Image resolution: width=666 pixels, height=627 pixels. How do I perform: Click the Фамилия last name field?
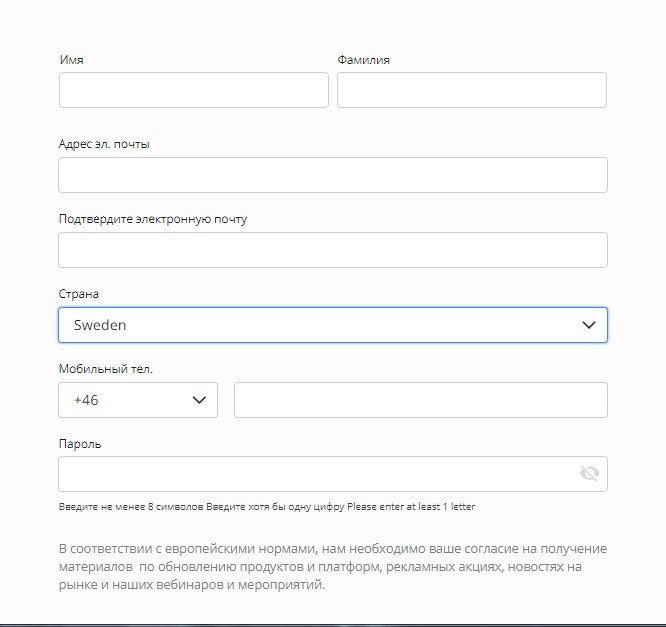[x=472, y=90]
